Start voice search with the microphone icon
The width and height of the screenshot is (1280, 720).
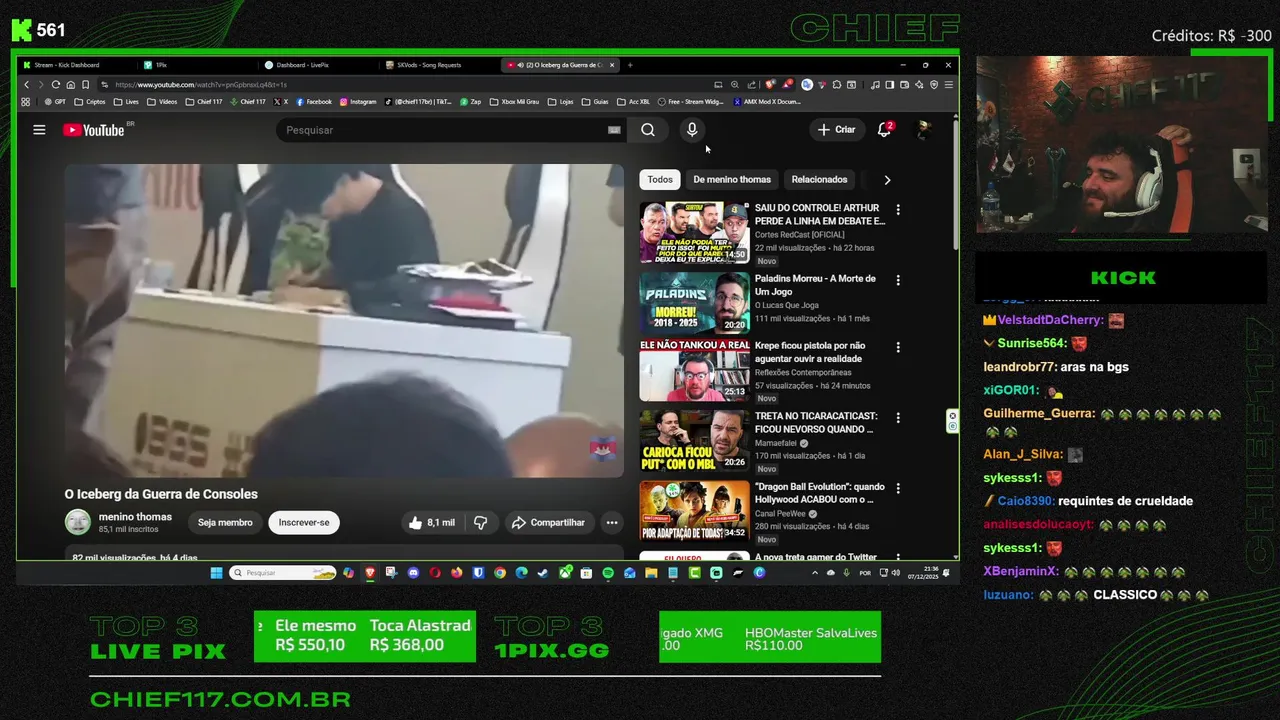[691, 130]
